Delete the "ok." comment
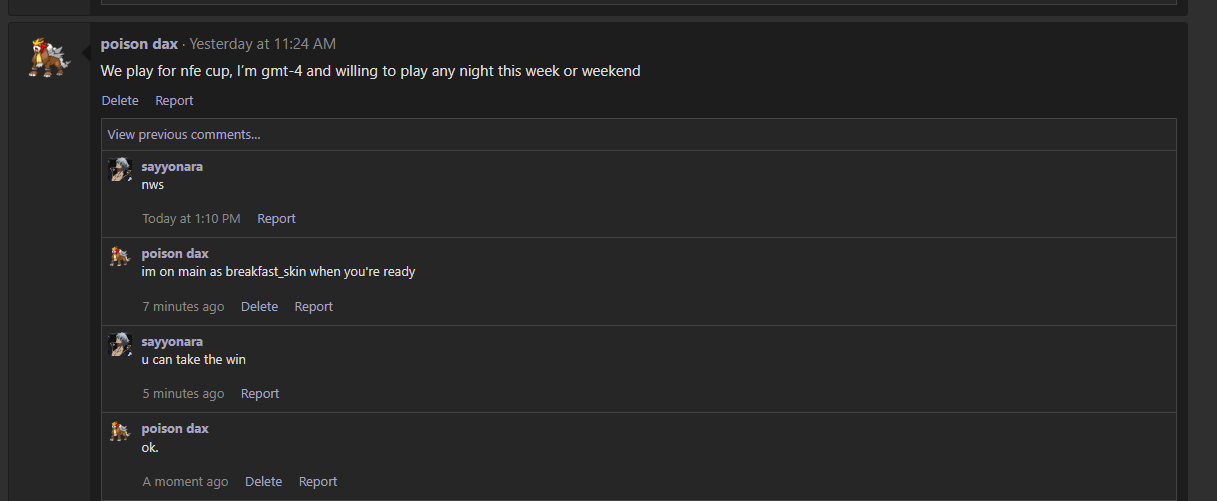Screen dimensions: 1217x501 pos(263,481)
